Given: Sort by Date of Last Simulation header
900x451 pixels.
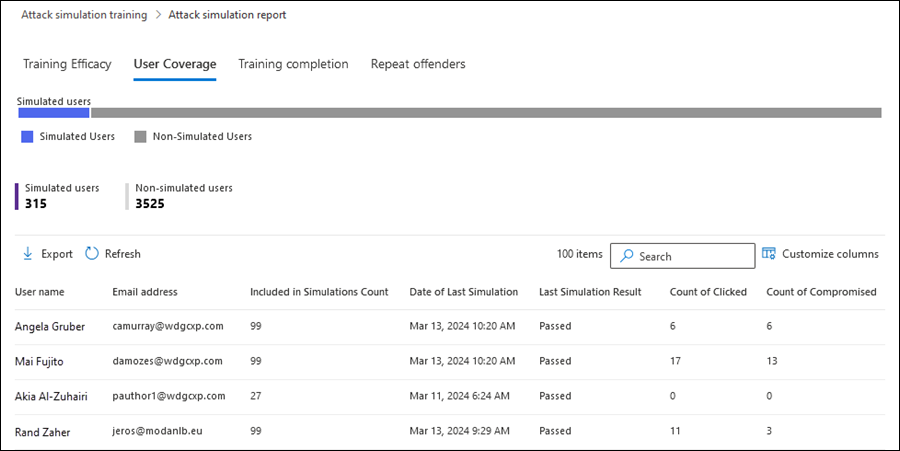Looking at the screenshot, I should (463, 292).
